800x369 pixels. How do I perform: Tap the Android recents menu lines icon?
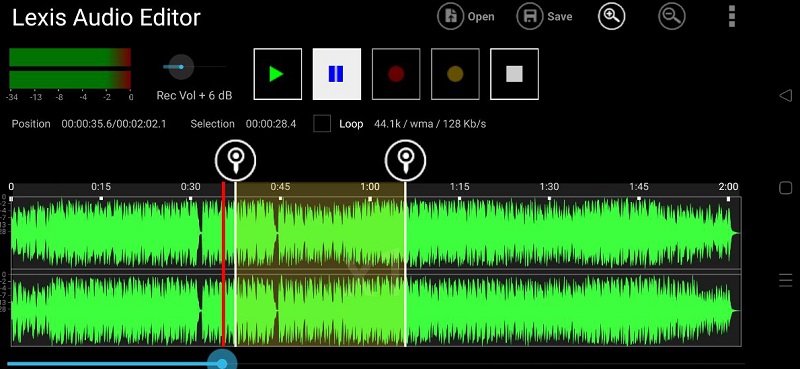point(785,280)
